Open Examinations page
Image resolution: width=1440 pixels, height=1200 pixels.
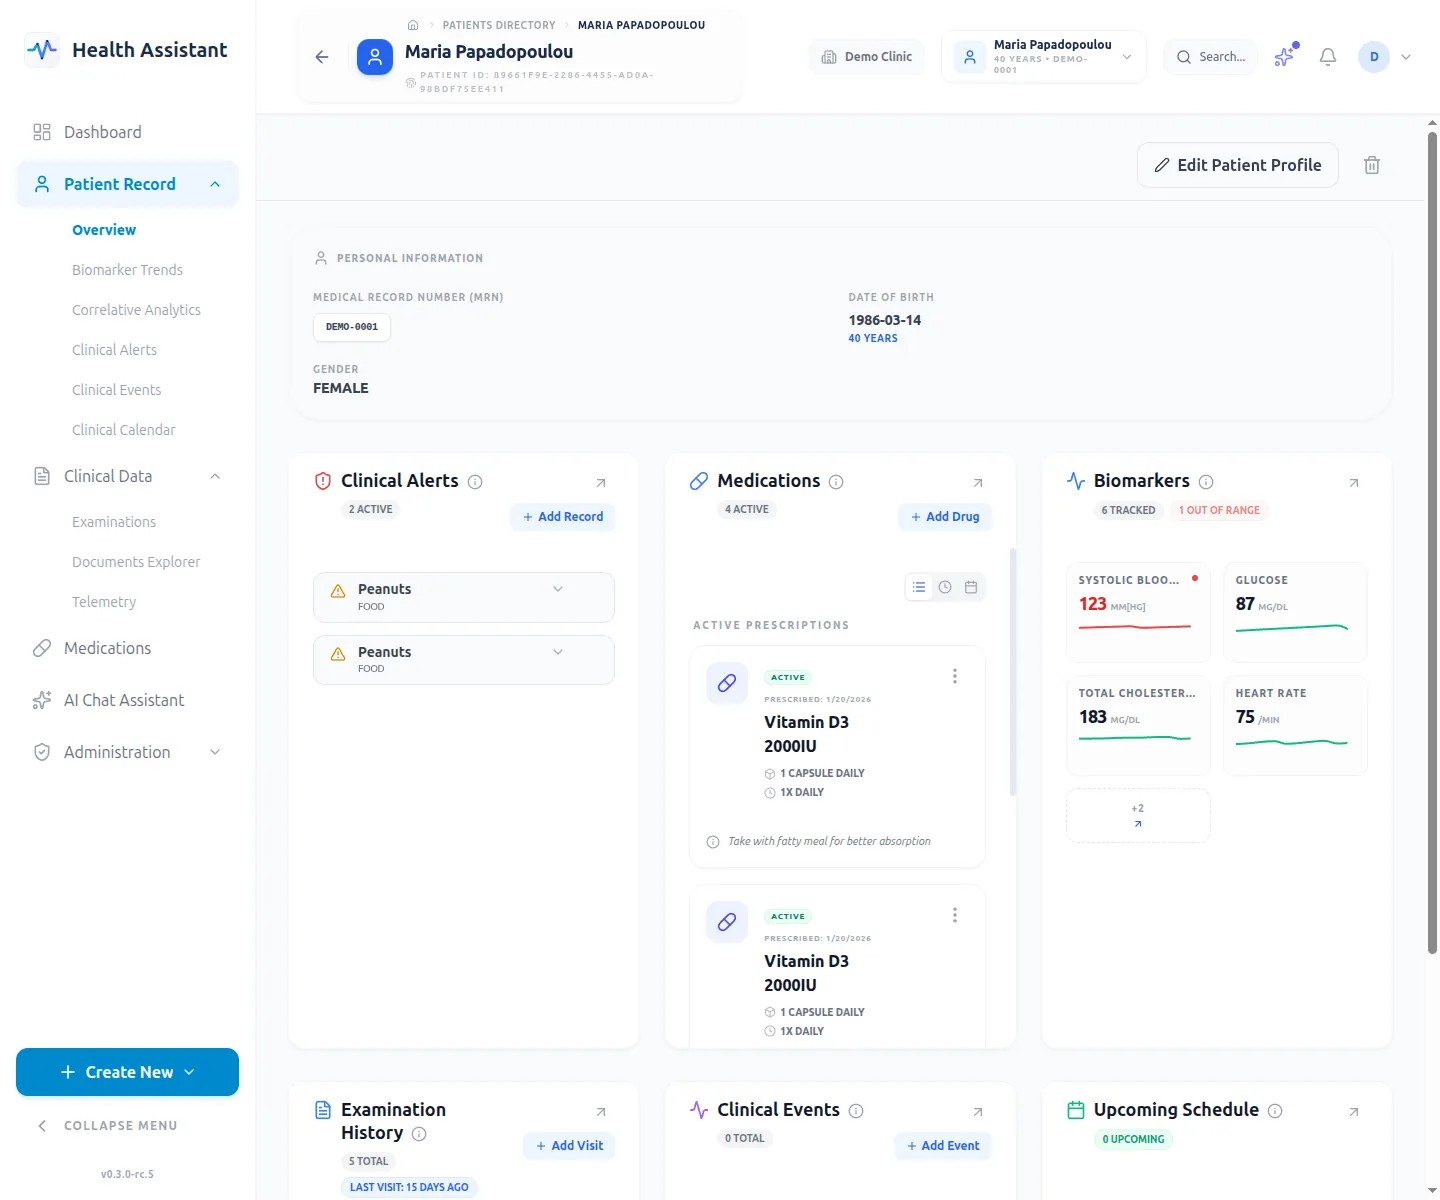[x=114, y=522]
